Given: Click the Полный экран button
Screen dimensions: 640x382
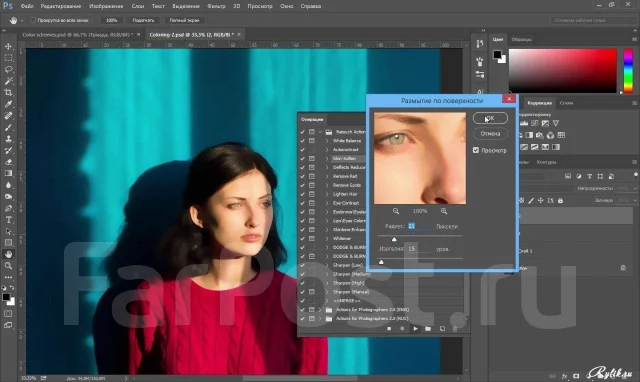Looking at the screenshot, I should (x=184, y=20).
